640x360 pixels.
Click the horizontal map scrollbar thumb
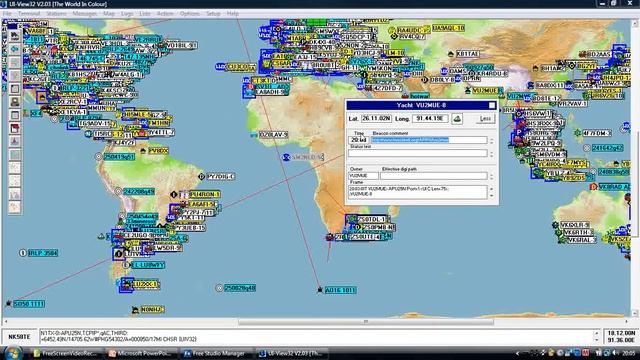(366, 322)
